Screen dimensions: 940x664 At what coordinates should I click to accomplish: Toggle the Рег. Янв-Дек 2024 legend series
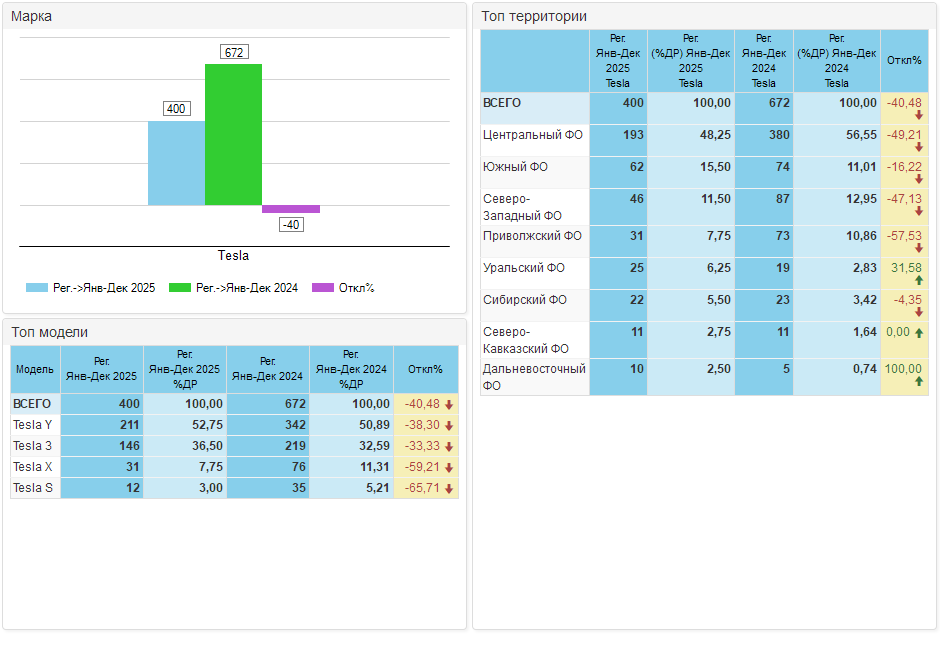234,288
